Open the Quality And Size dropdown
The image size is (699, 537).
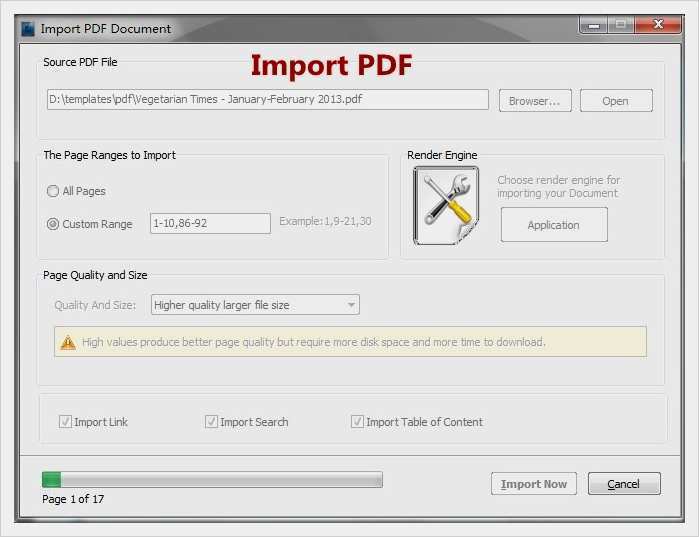click(255, 305)
